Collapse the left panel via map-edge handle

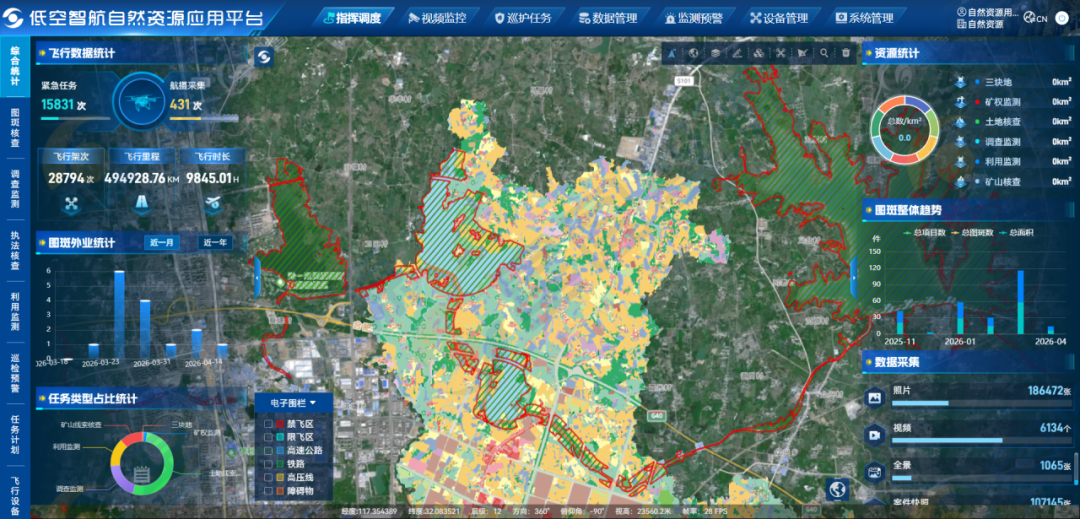click(257, 277)
